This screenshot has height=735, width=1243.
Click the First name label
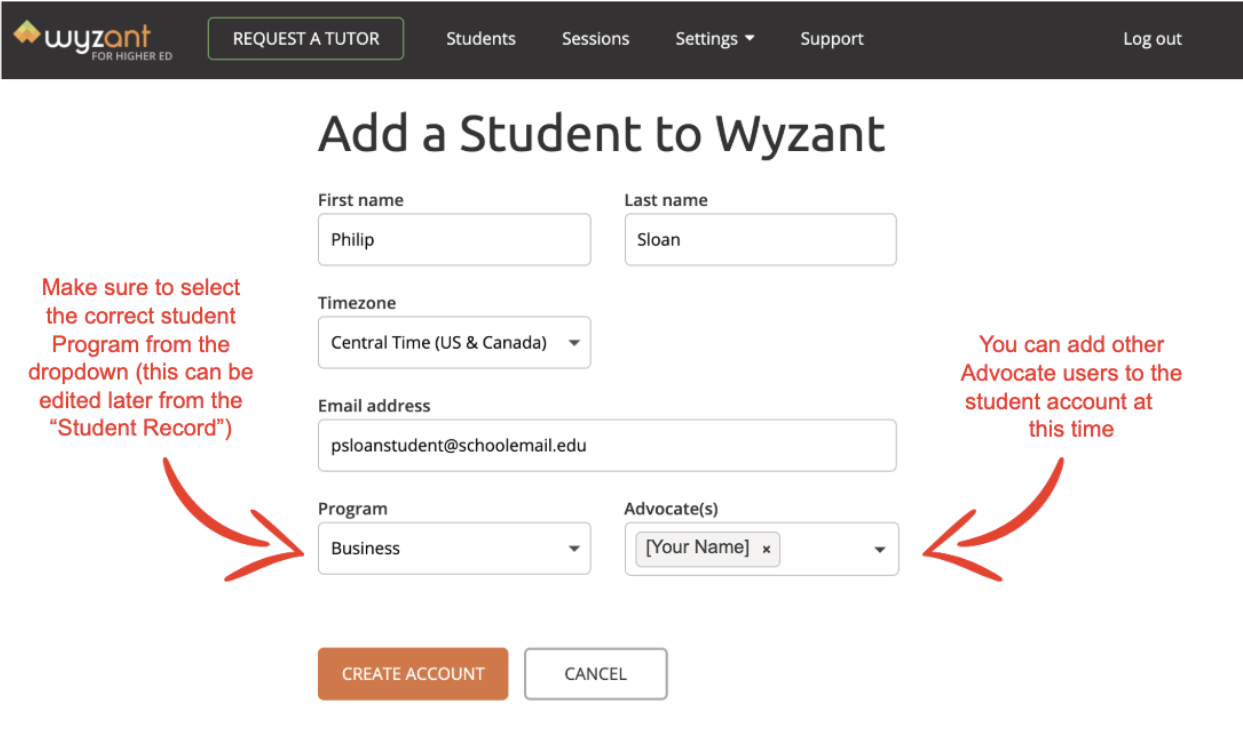(x=361, y=200)
